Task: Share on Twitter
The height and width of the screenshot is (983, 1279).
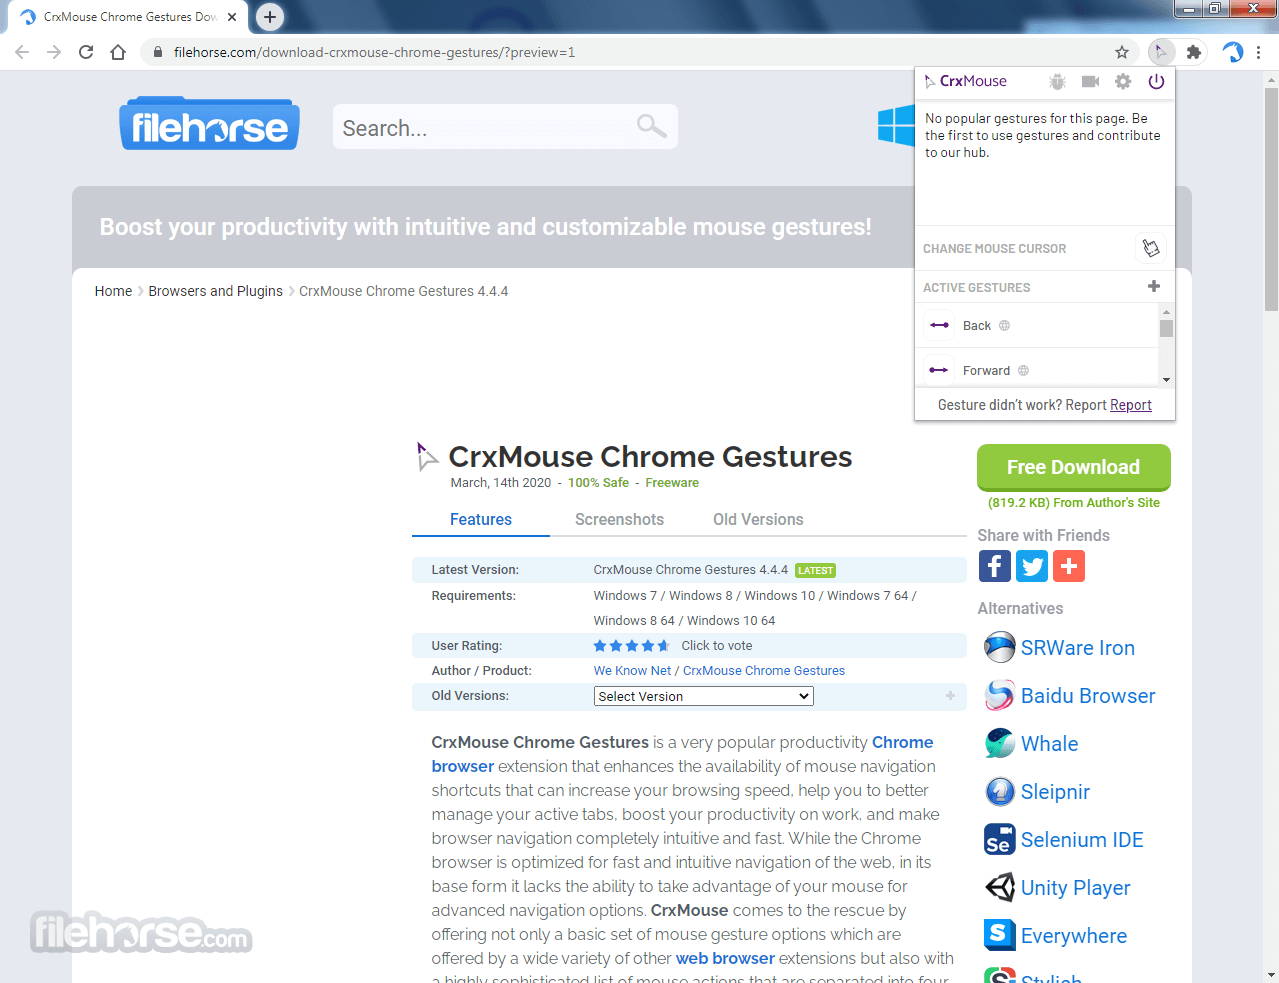Action: 1032,566
